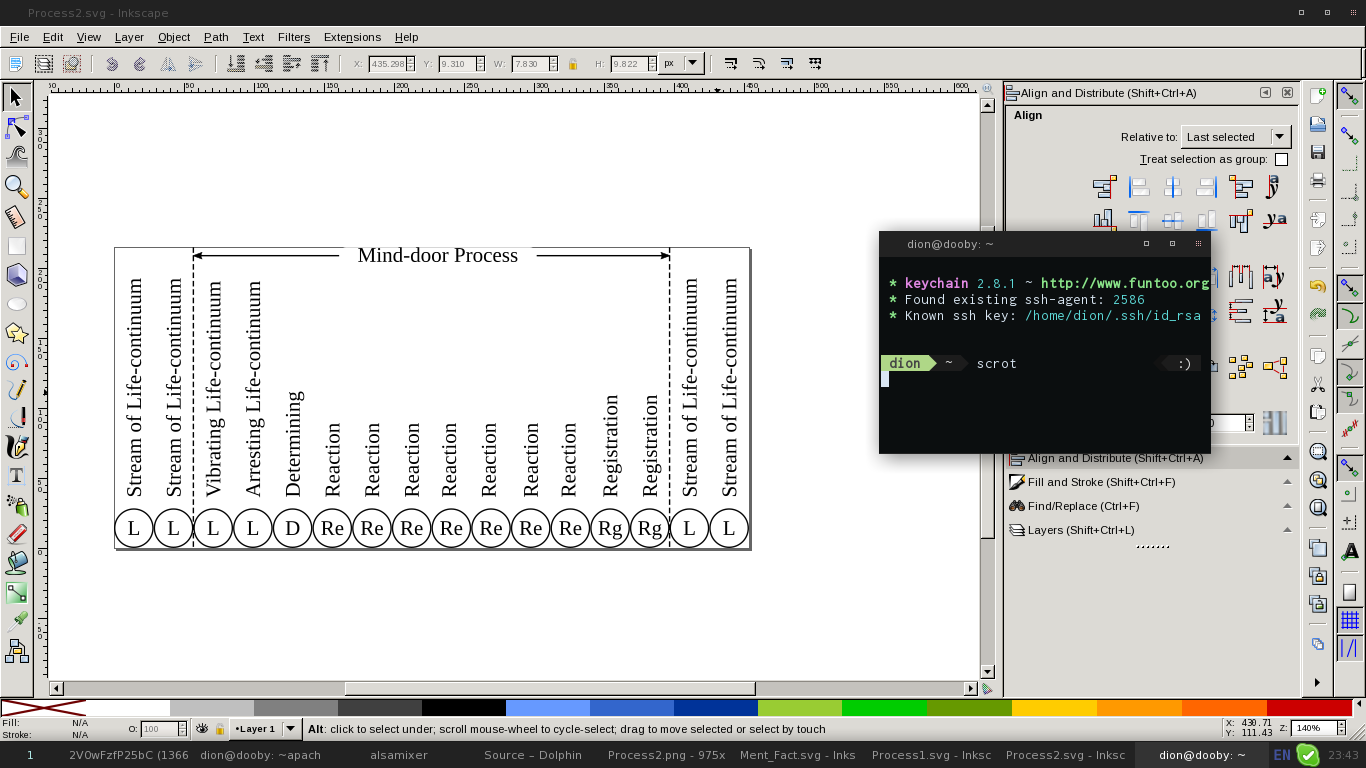Pick the red color swatch in palette
Viewport: 1366px width, 768px height.
pos(1309,708)
